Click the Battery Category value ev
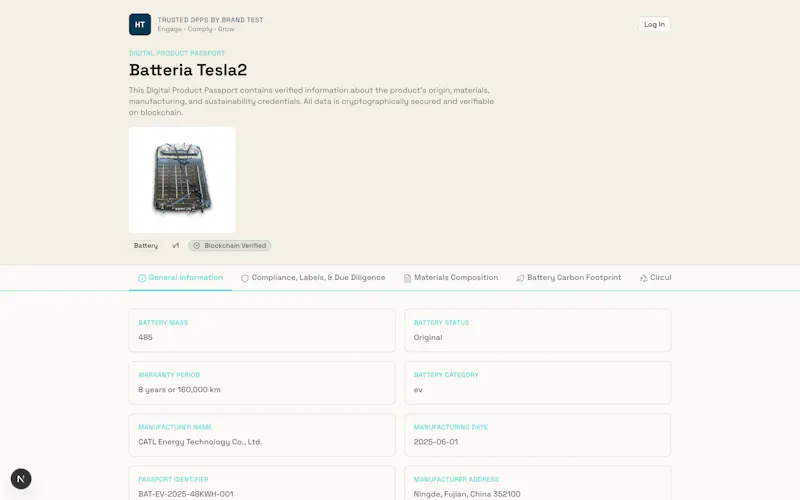The width and height of the screenshot is (800, 500). tap(418, 390)
